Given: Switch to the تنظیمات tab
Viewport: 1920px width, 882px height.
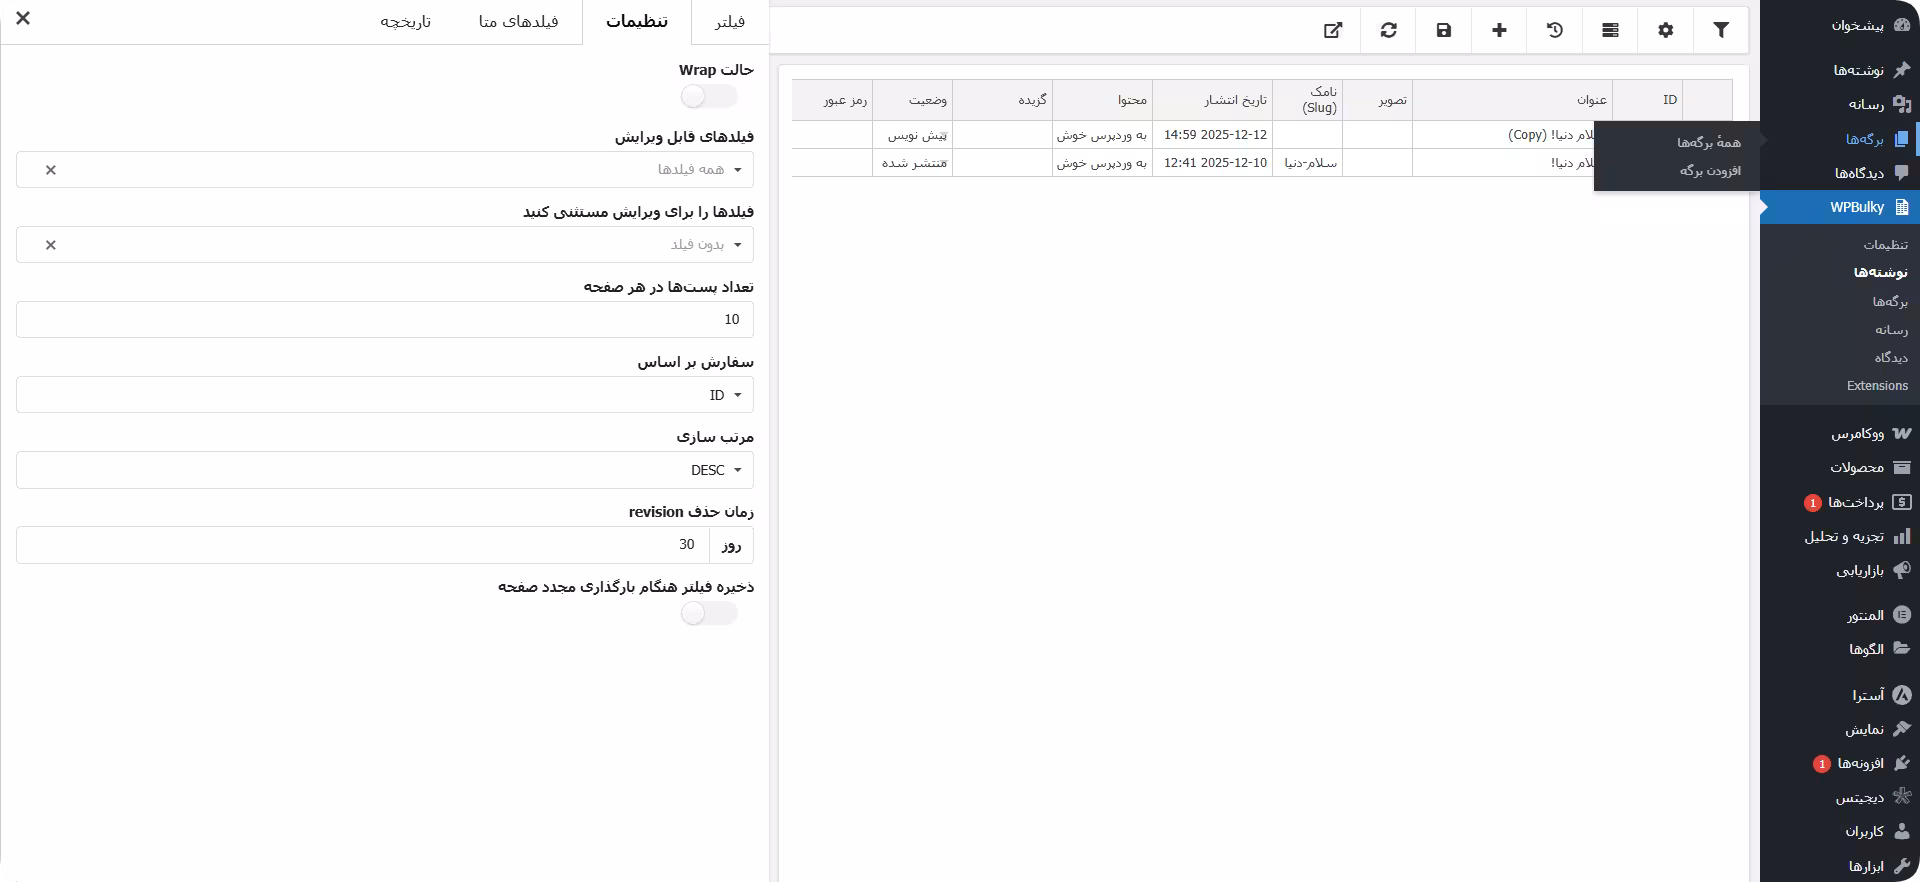Looking at the screenshot, I should [637, 22].
